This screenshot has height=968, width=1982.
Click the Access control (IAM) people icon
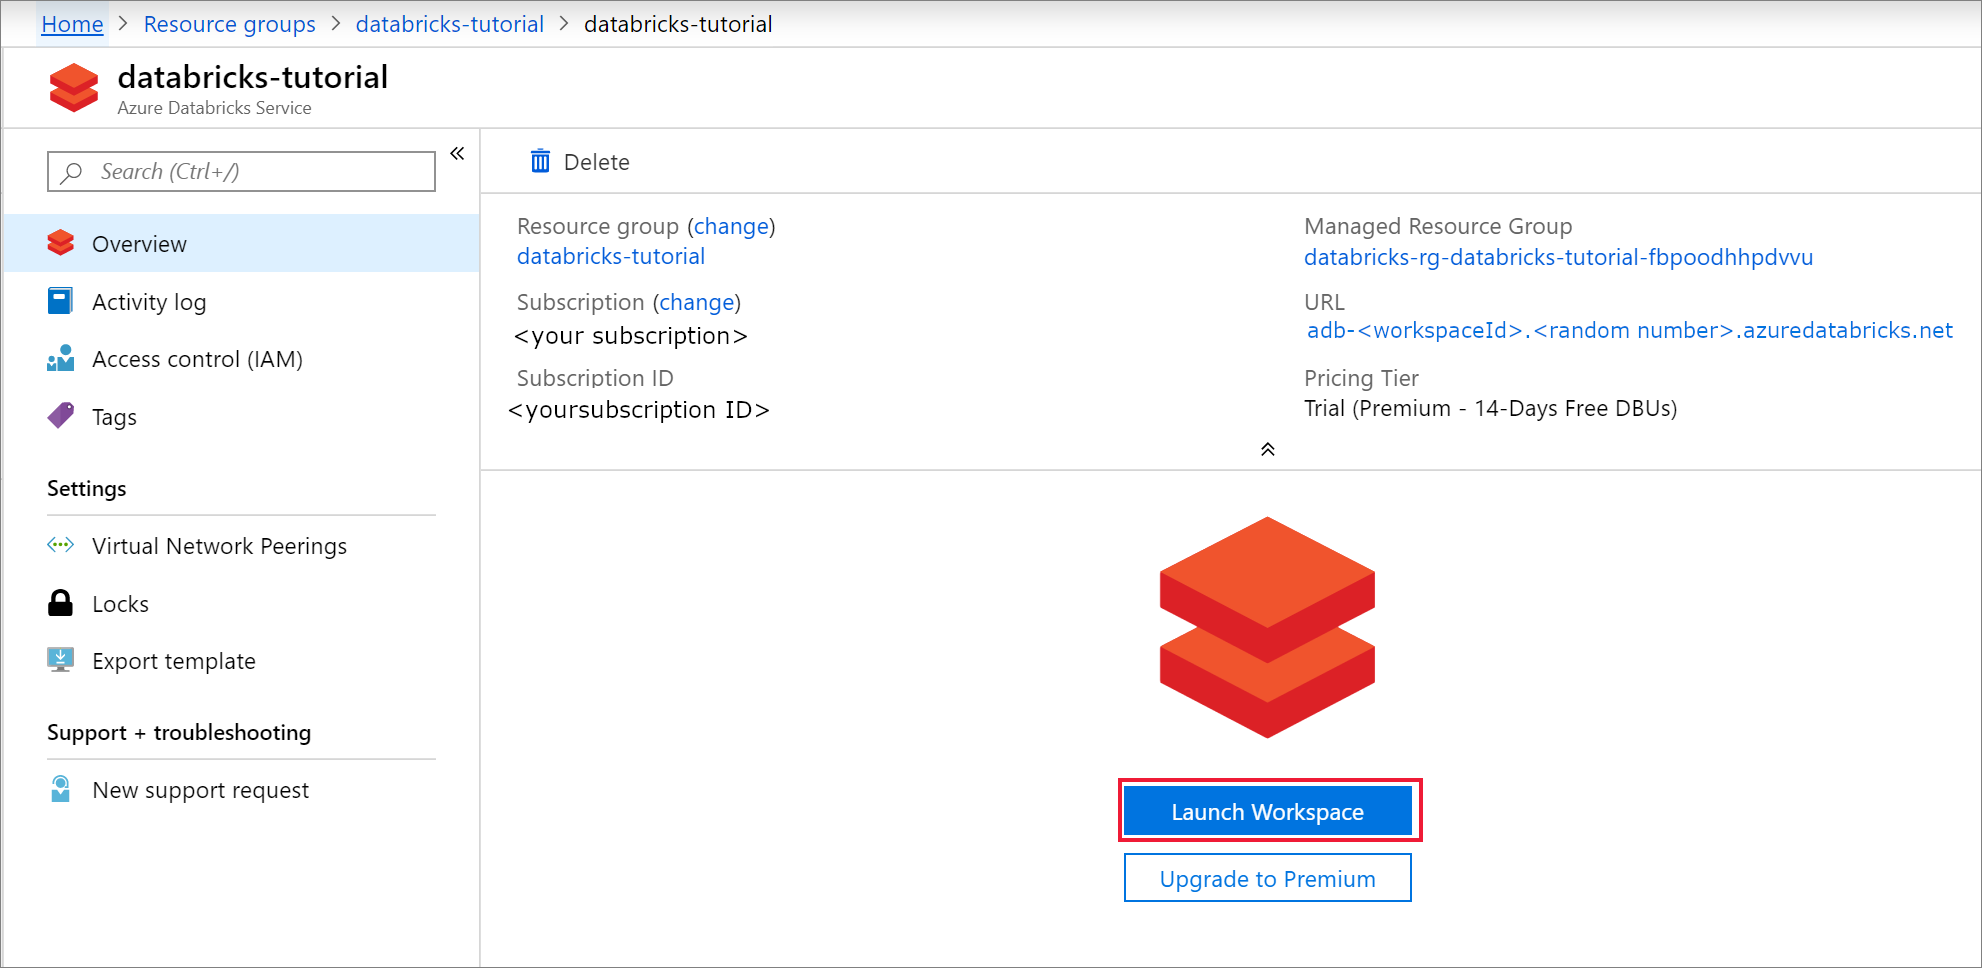(x=60, y=358)
